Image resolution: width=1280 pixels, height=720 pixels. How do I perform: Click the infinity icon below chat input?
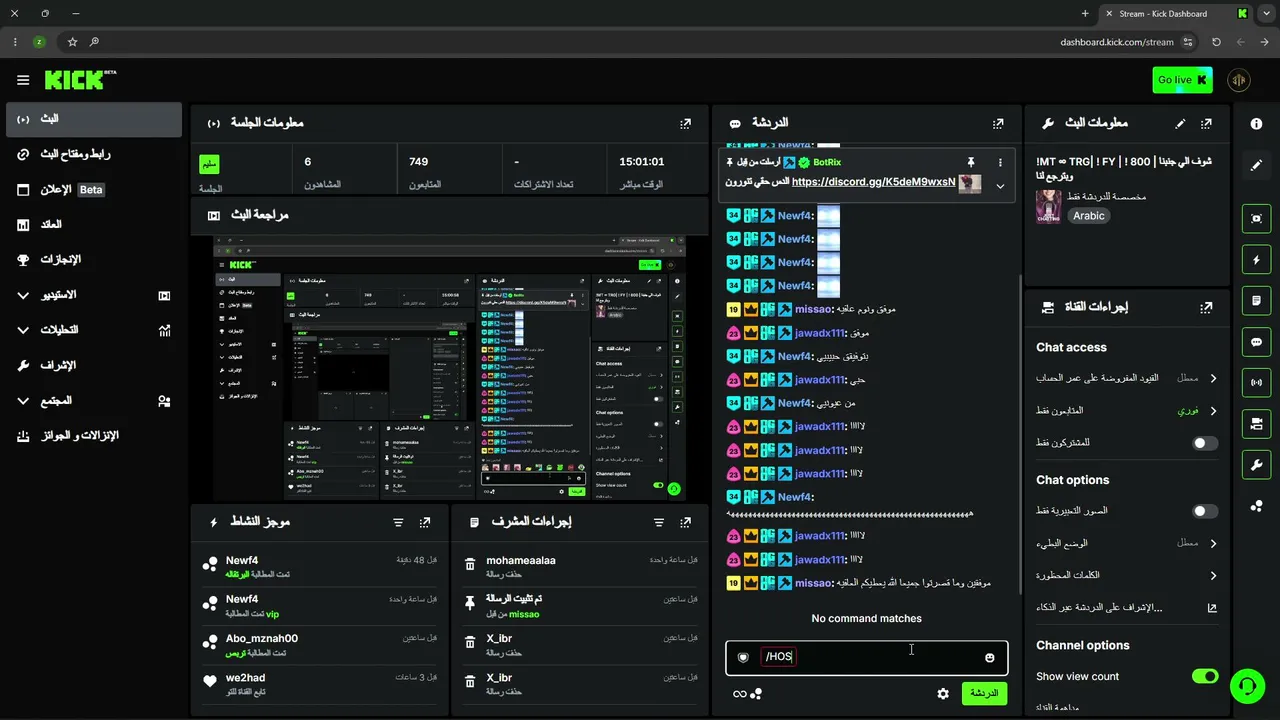tap(740, 694)
